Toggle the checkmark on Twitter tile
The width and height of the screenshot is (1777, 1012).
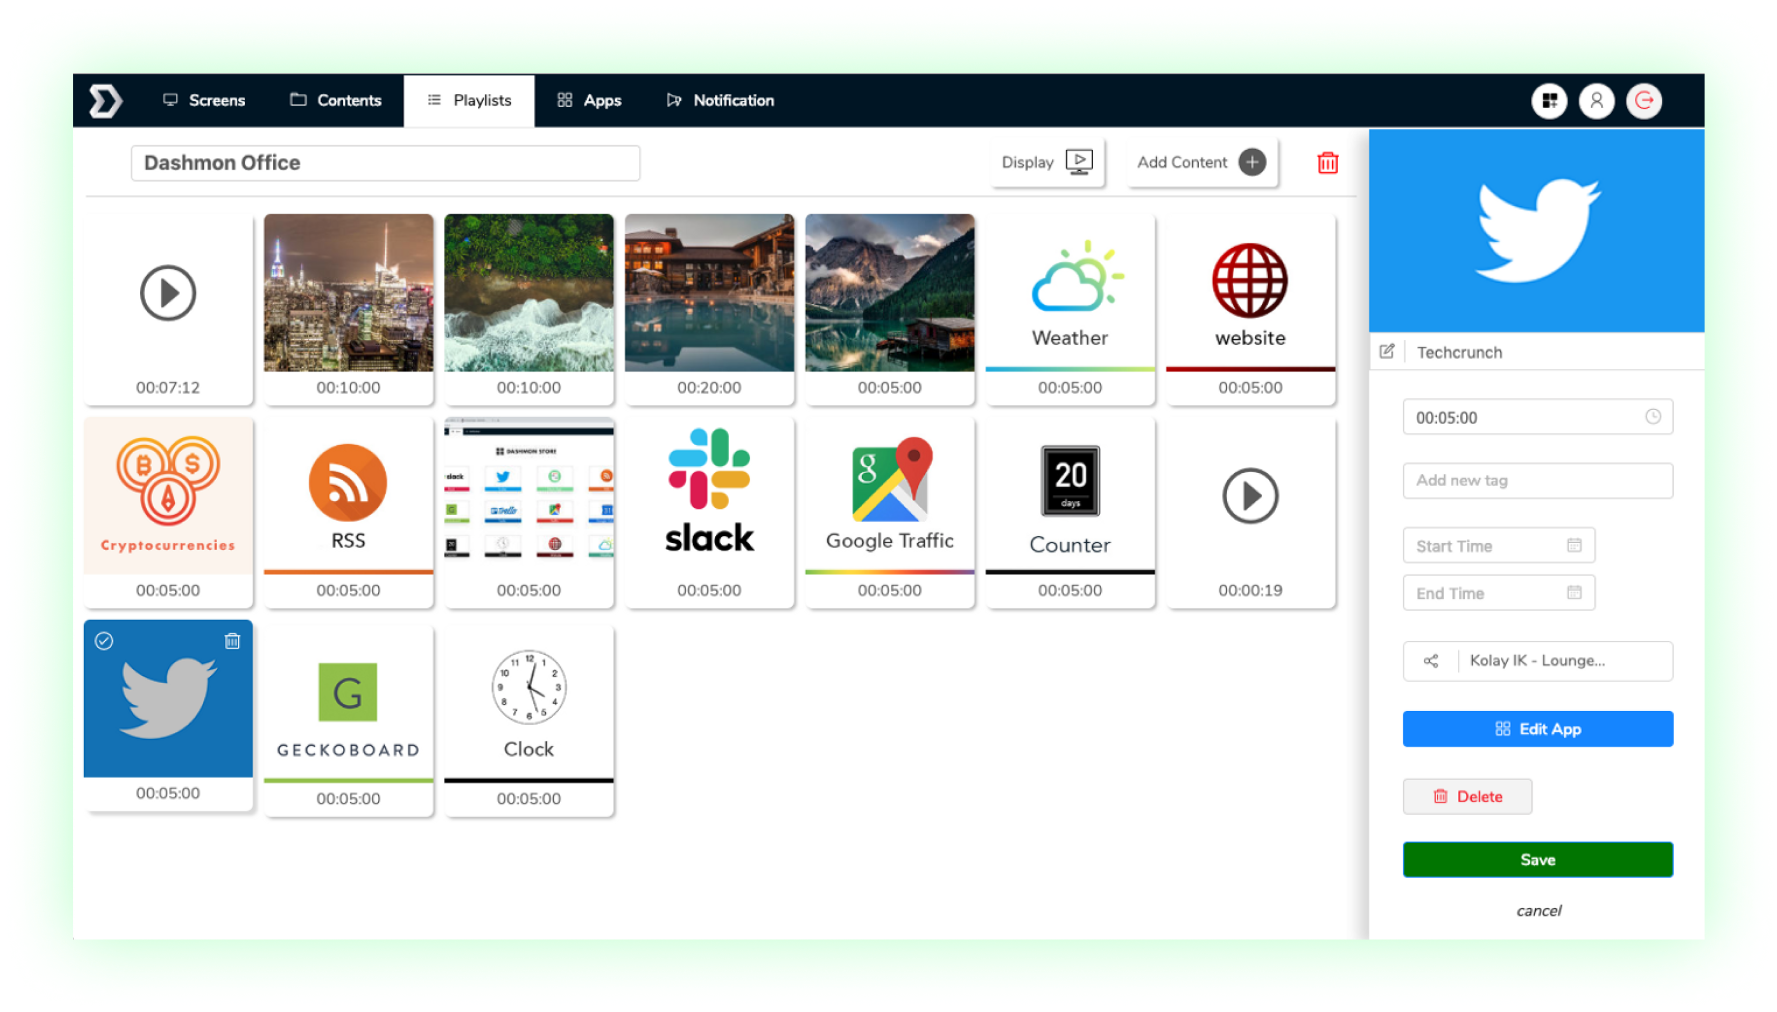(x=104, y=641)
